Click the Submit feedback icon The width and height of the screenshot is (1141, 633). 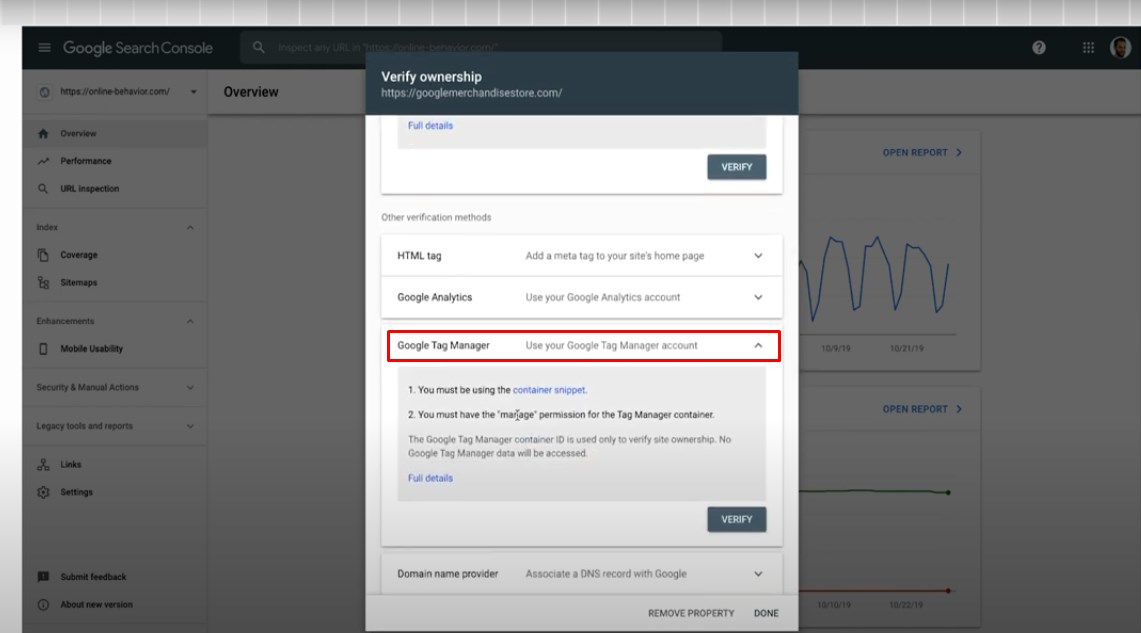[43, 577]
